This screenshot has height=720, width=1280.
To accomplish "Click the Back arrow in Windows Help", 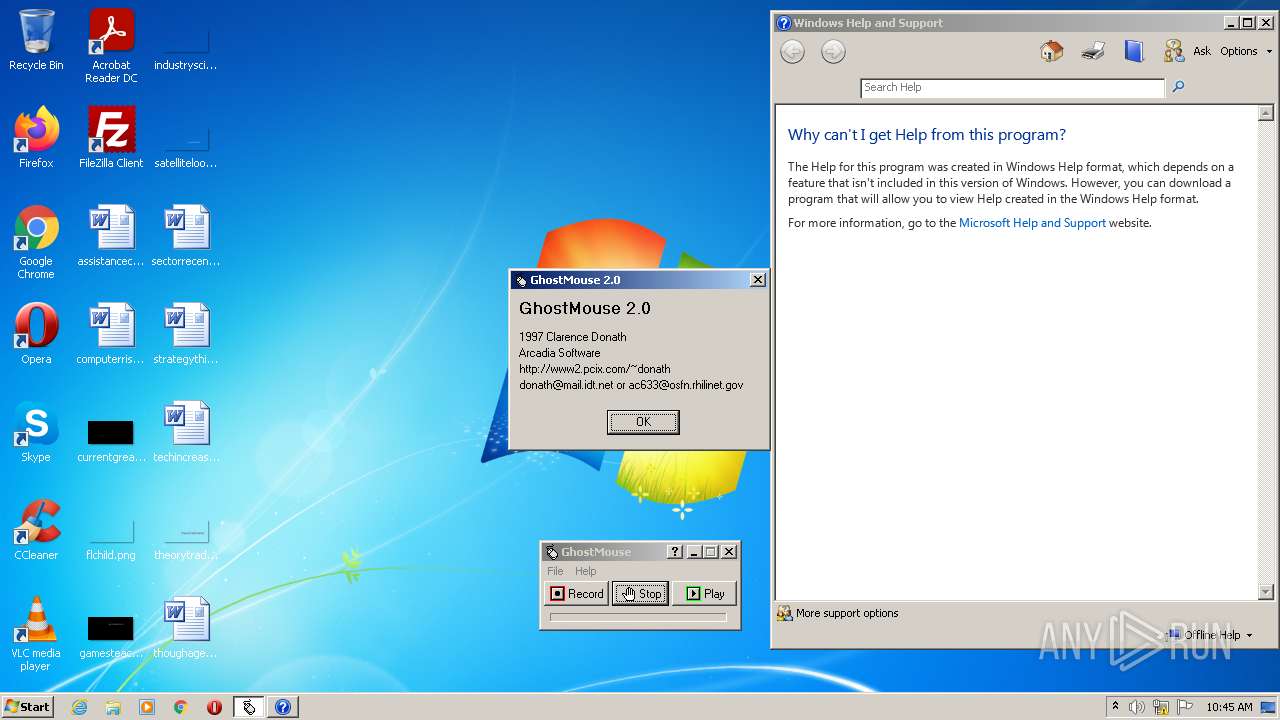I will [792, 52].
